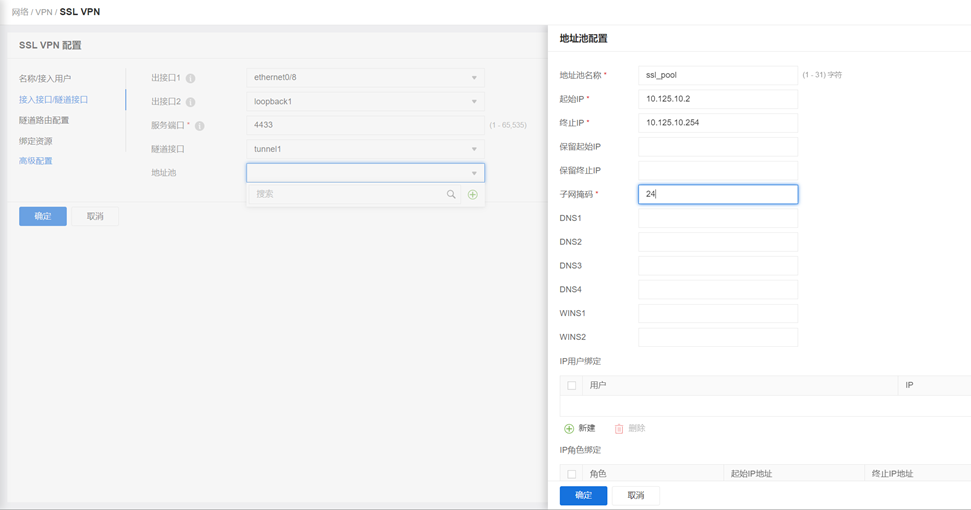971x510 pixels.
Task: Click DNS2 input field
Action: click(x=718, y=242)
